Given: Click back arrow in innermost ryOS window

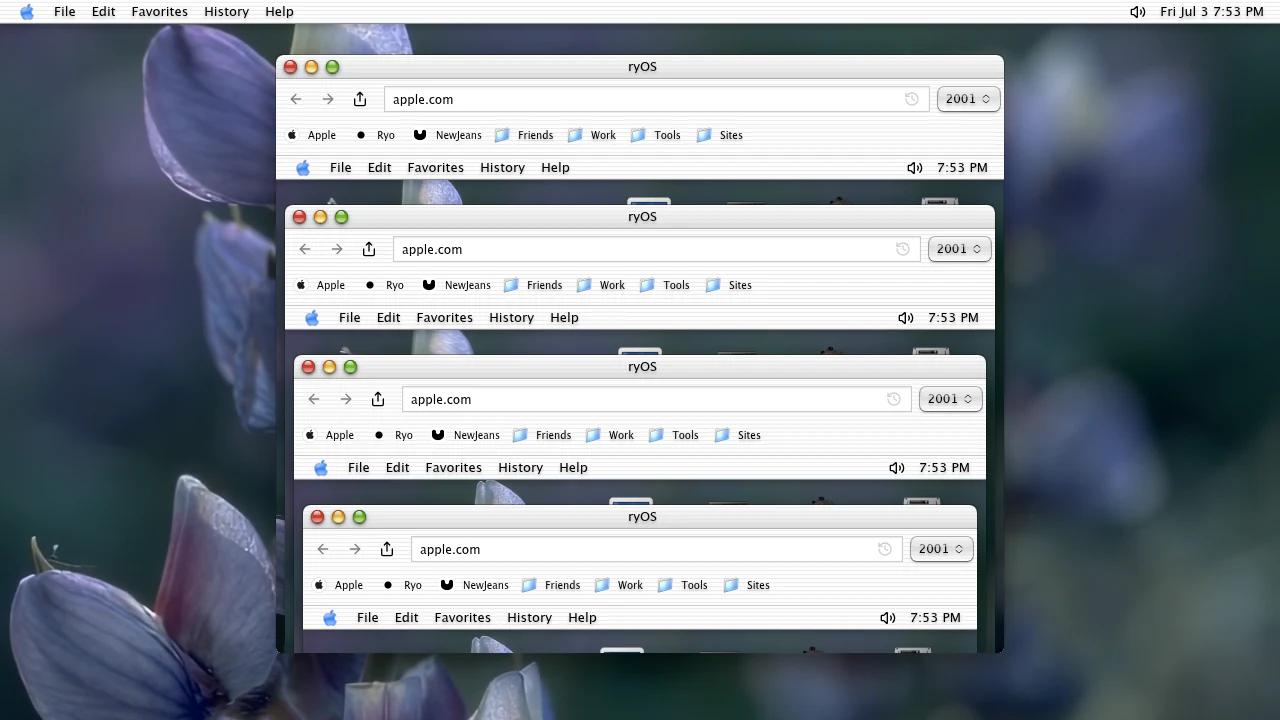Looking at the screenshot, I should pos(323,549).
